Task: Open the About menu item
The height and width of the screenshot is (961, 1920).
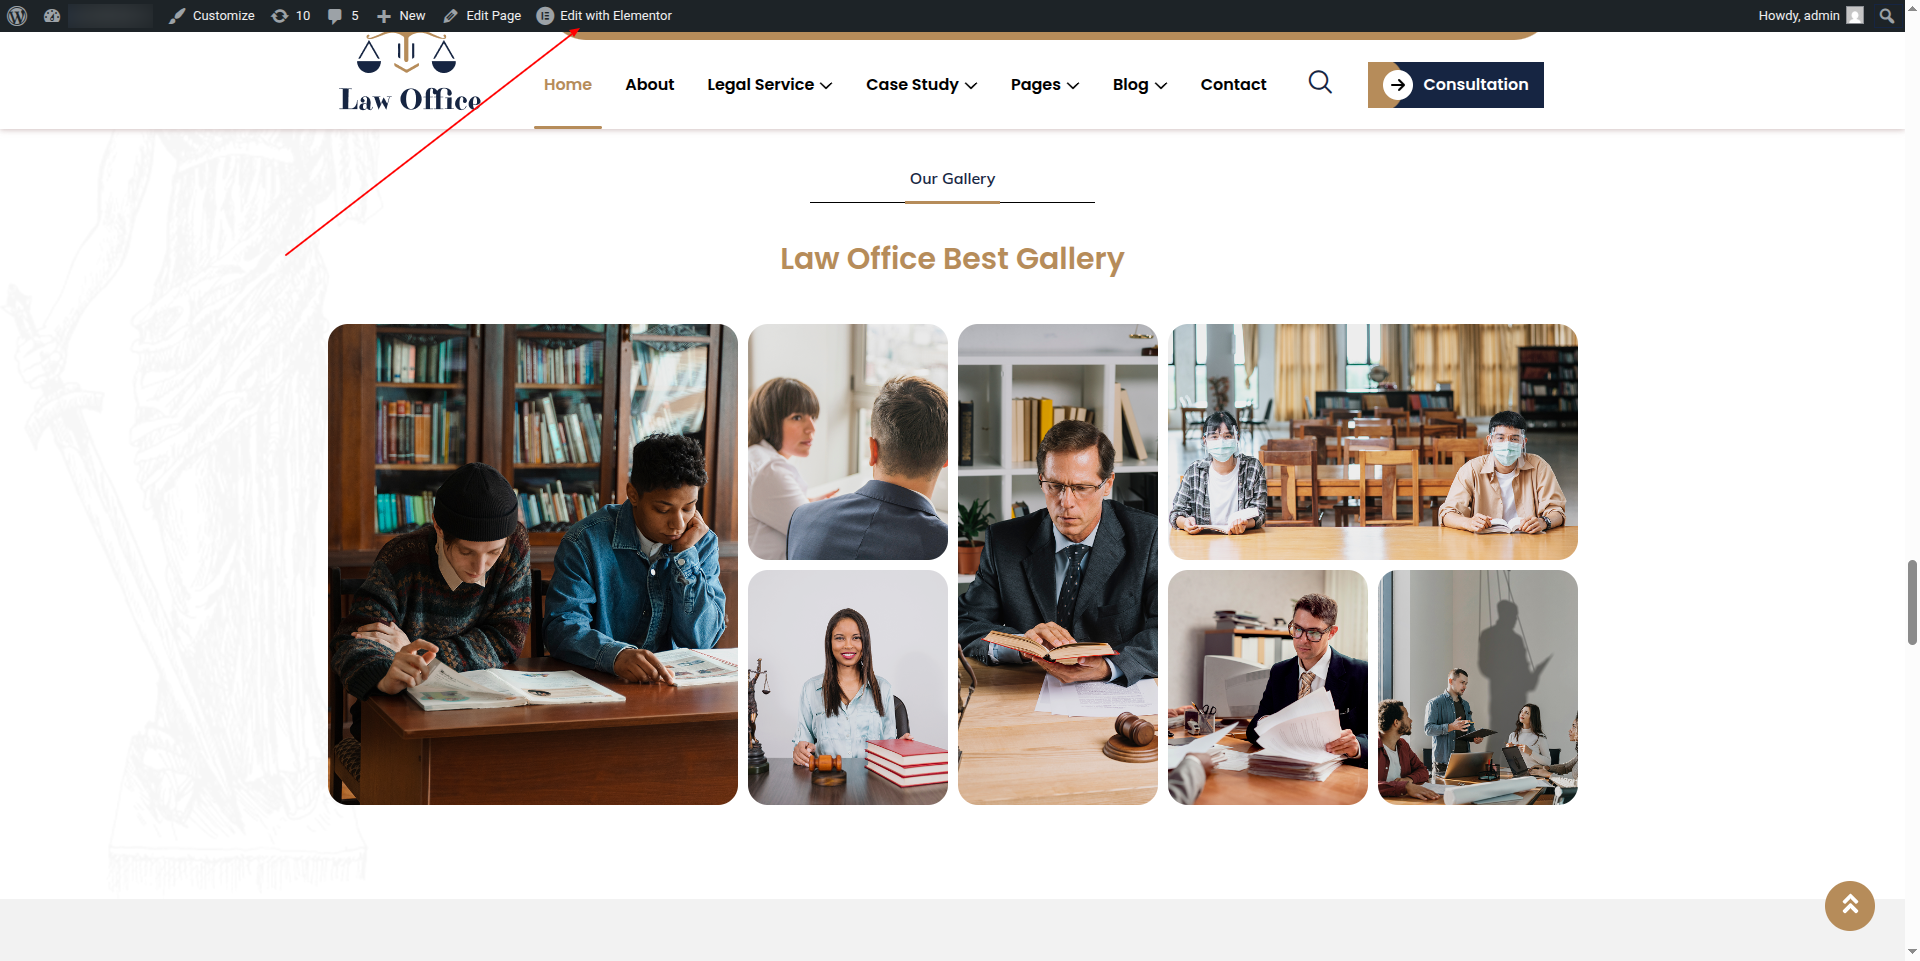Action: click(x=650, y=85)
